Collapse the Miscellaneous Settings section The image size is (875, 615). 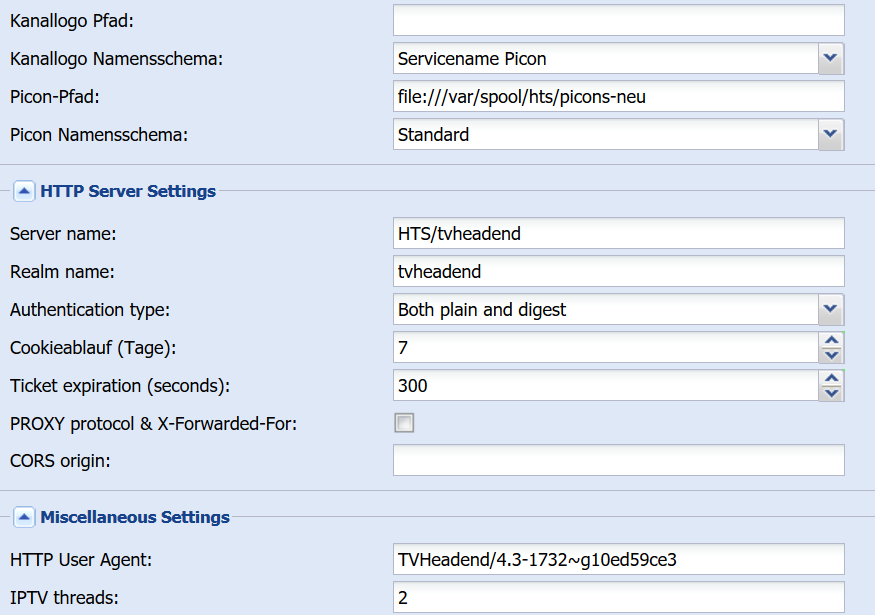pos(24,517)
